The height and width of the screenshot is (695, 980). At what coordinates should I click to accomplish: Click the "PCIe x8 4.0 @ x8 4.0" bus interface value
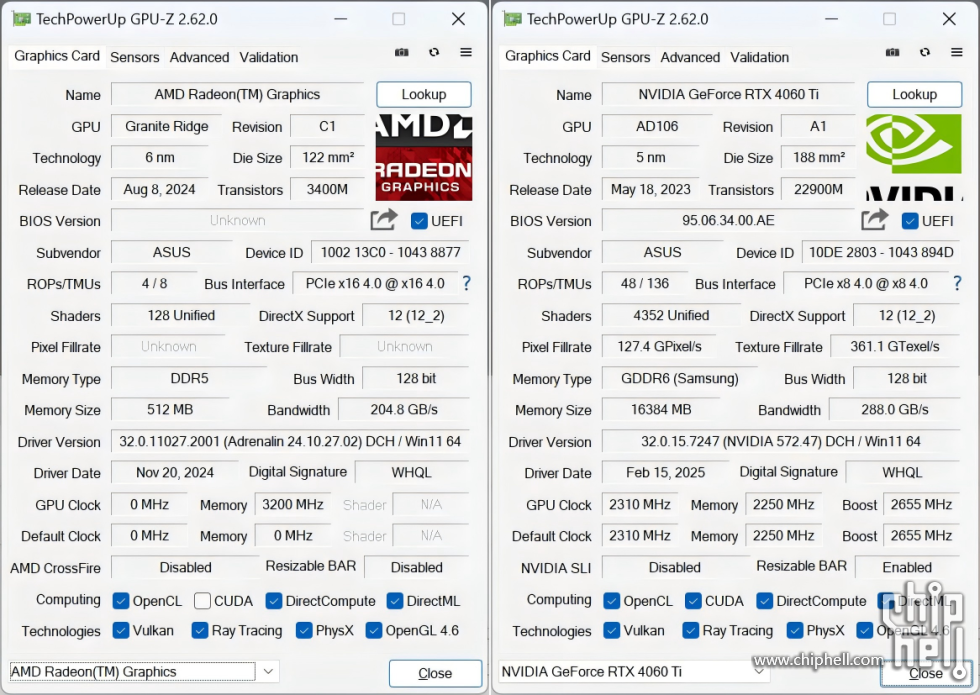(866, 284)
